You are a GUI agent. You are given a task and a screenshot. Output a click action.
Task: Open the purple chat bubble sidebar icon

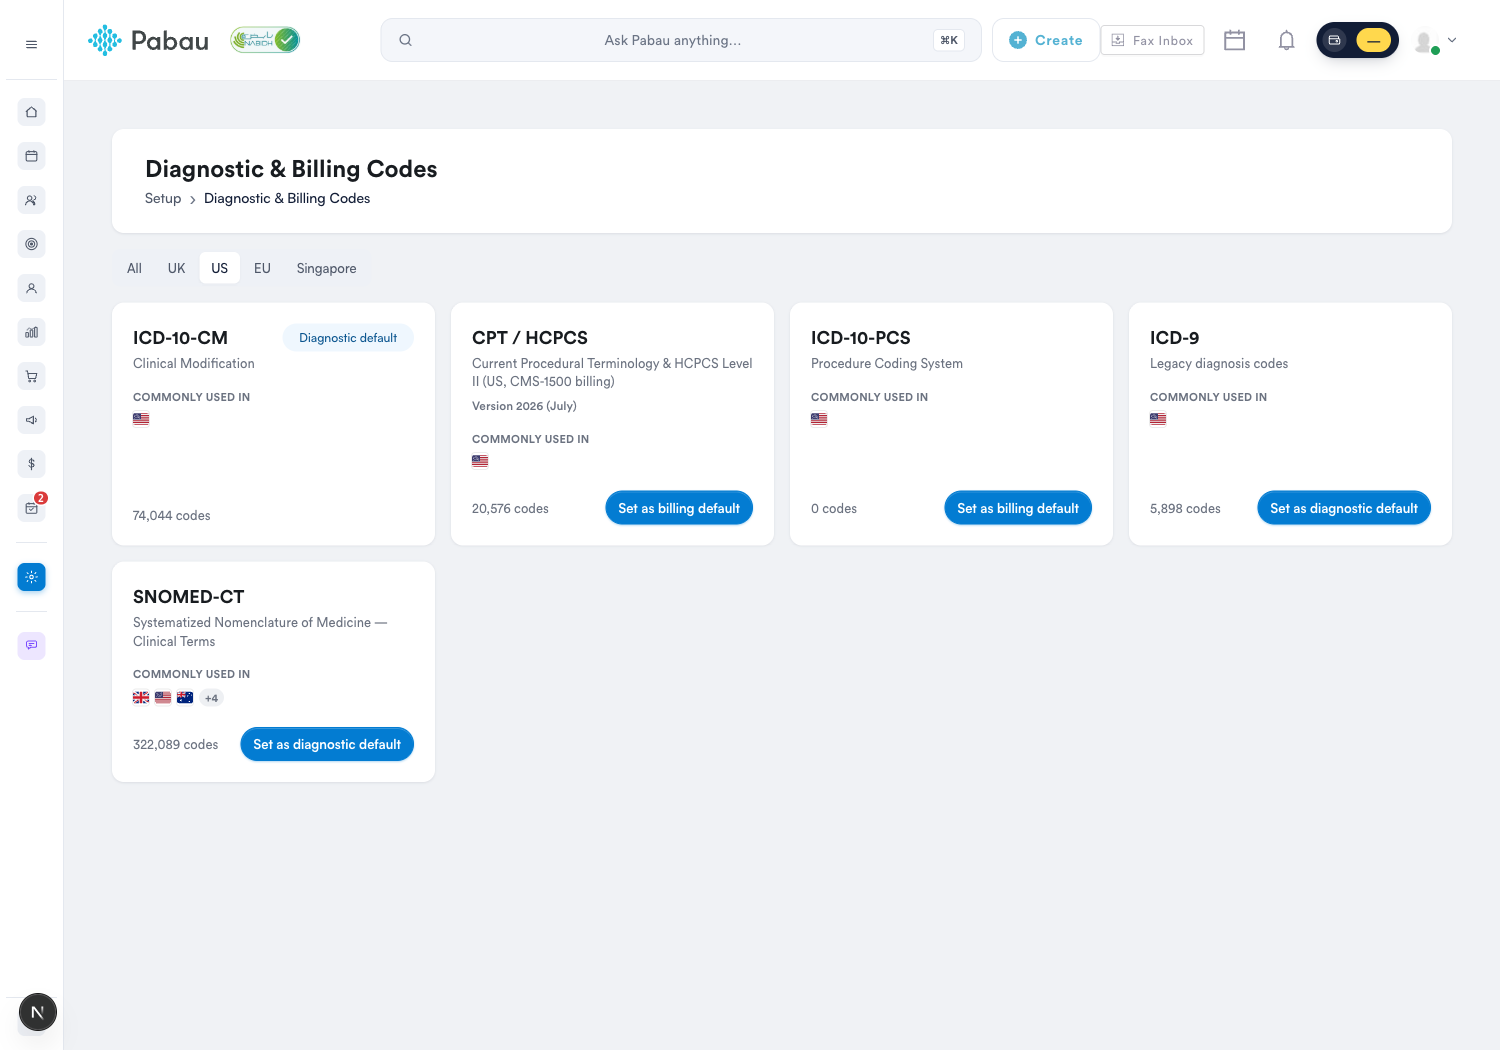(x=31, y=645)
